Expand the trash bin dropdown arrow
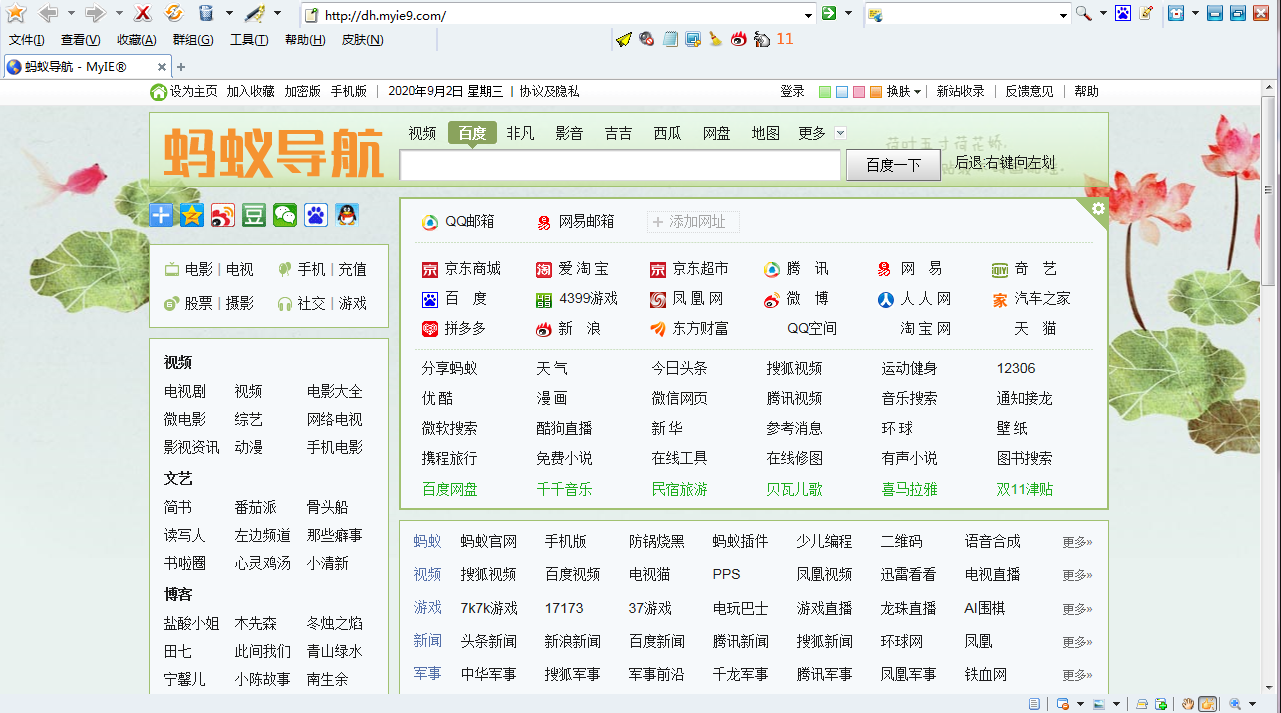The height and width of the screenshot is (713, 1281). 228,13
